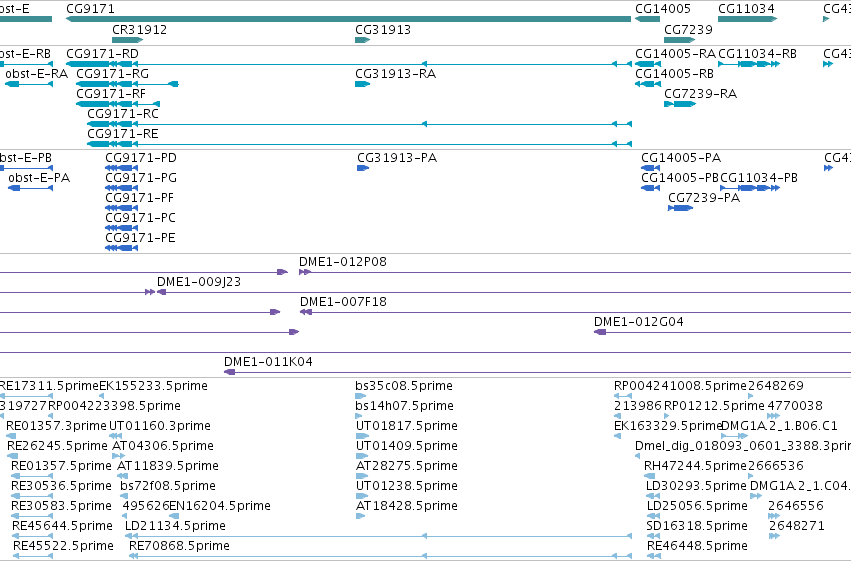The width and height of the screenshot is (851, 561).
Task: Select the obst-E-PA protein label
Action: click(39, 178)
